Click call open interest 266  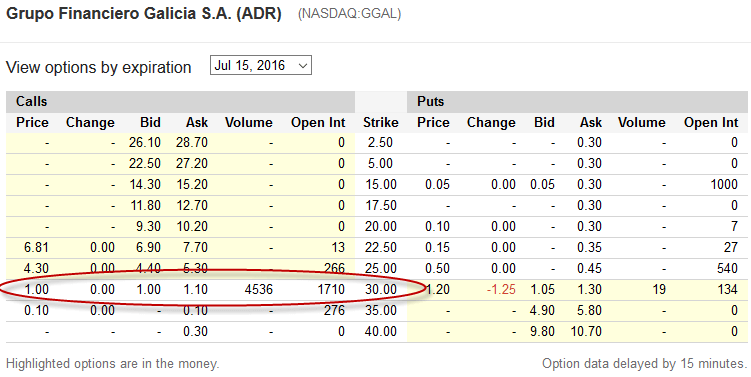click(x=334, y=269)
